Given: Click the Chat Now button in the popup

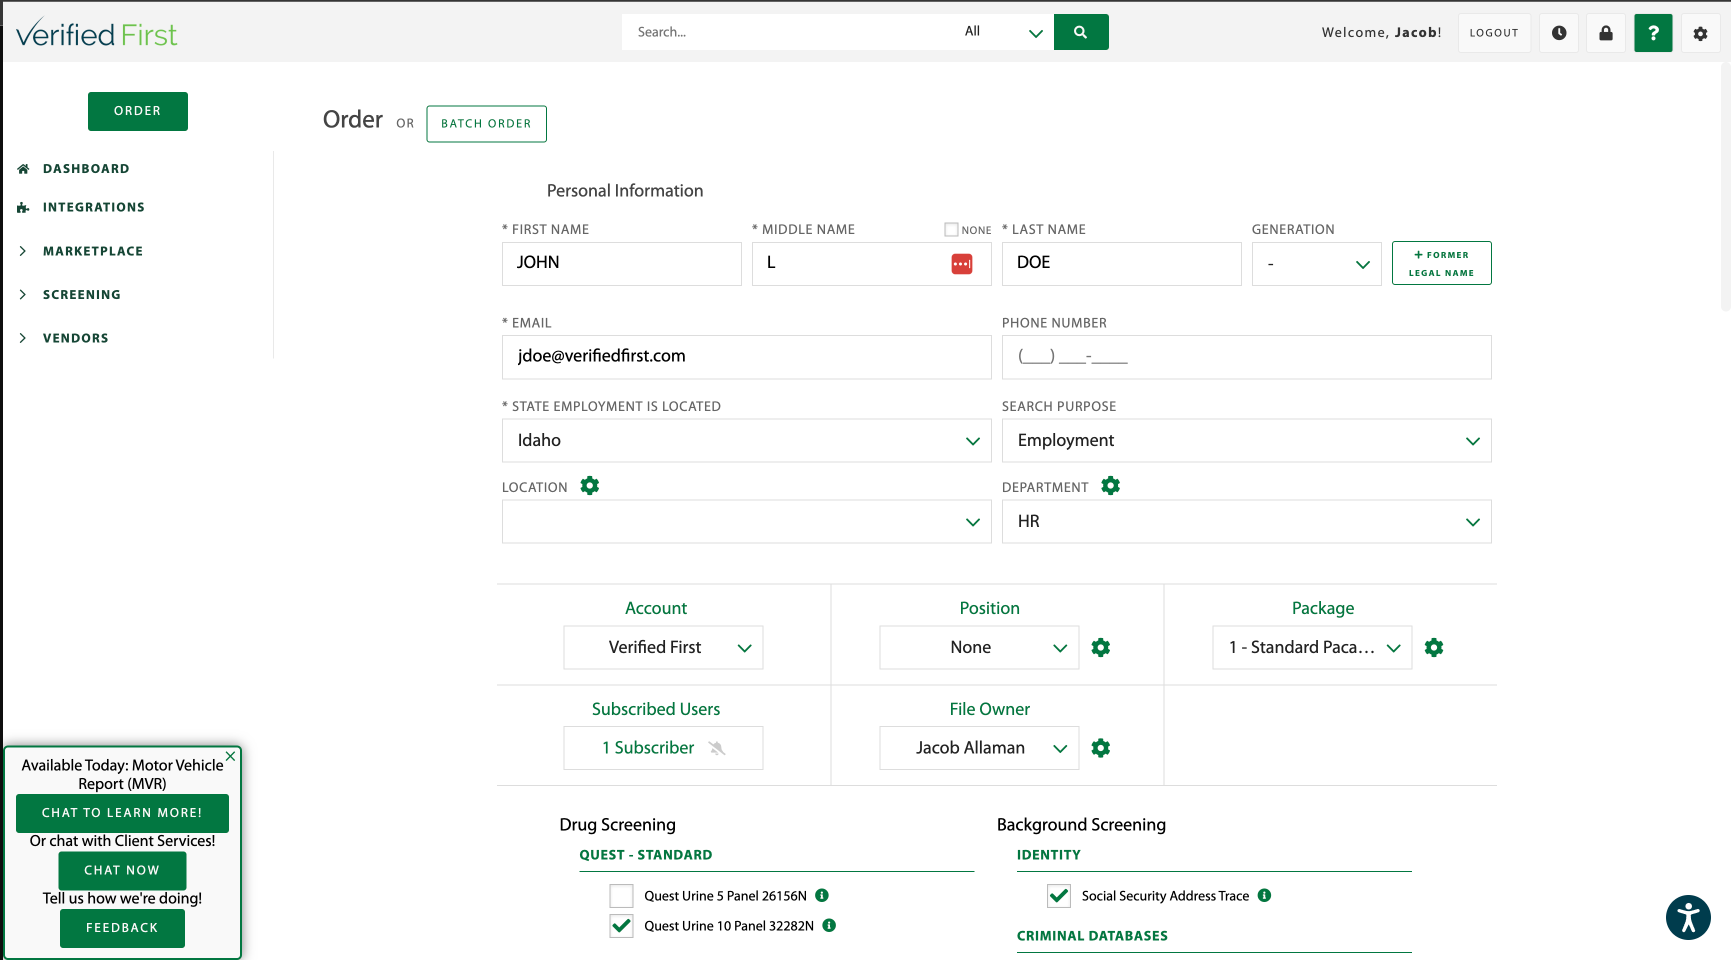Looking at the screenshot, I should coord(122,870).
